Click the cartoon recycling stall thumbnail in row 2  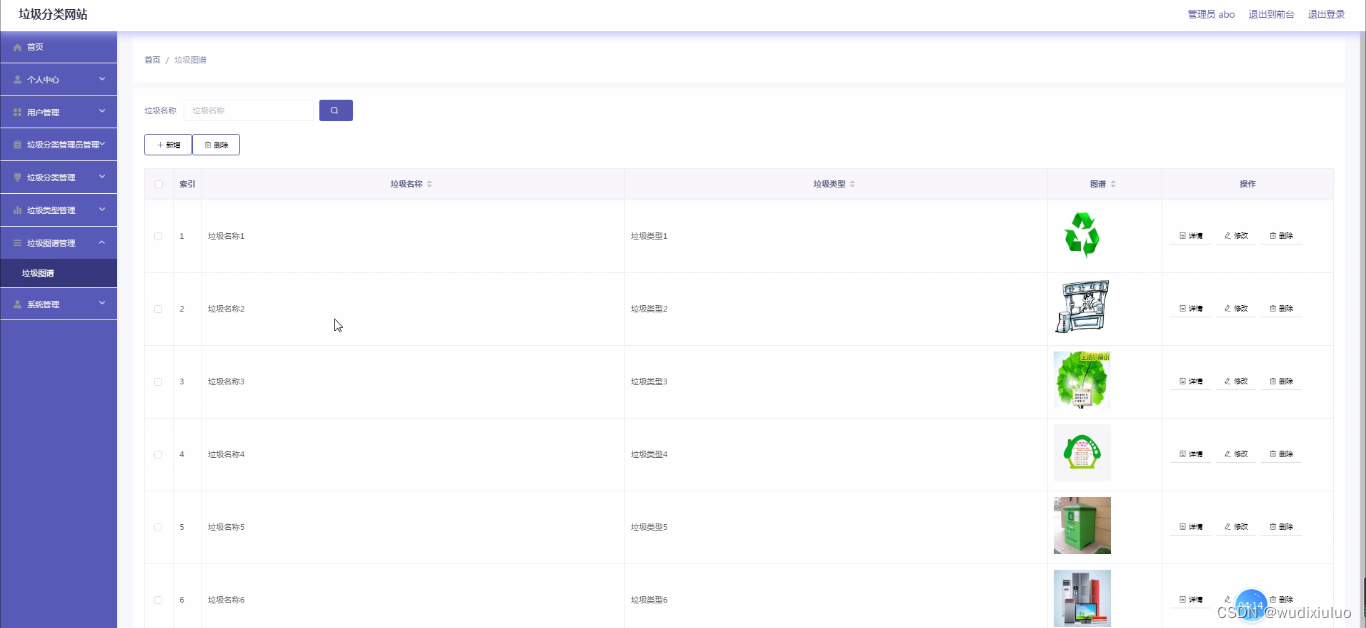pos(1082,308)
